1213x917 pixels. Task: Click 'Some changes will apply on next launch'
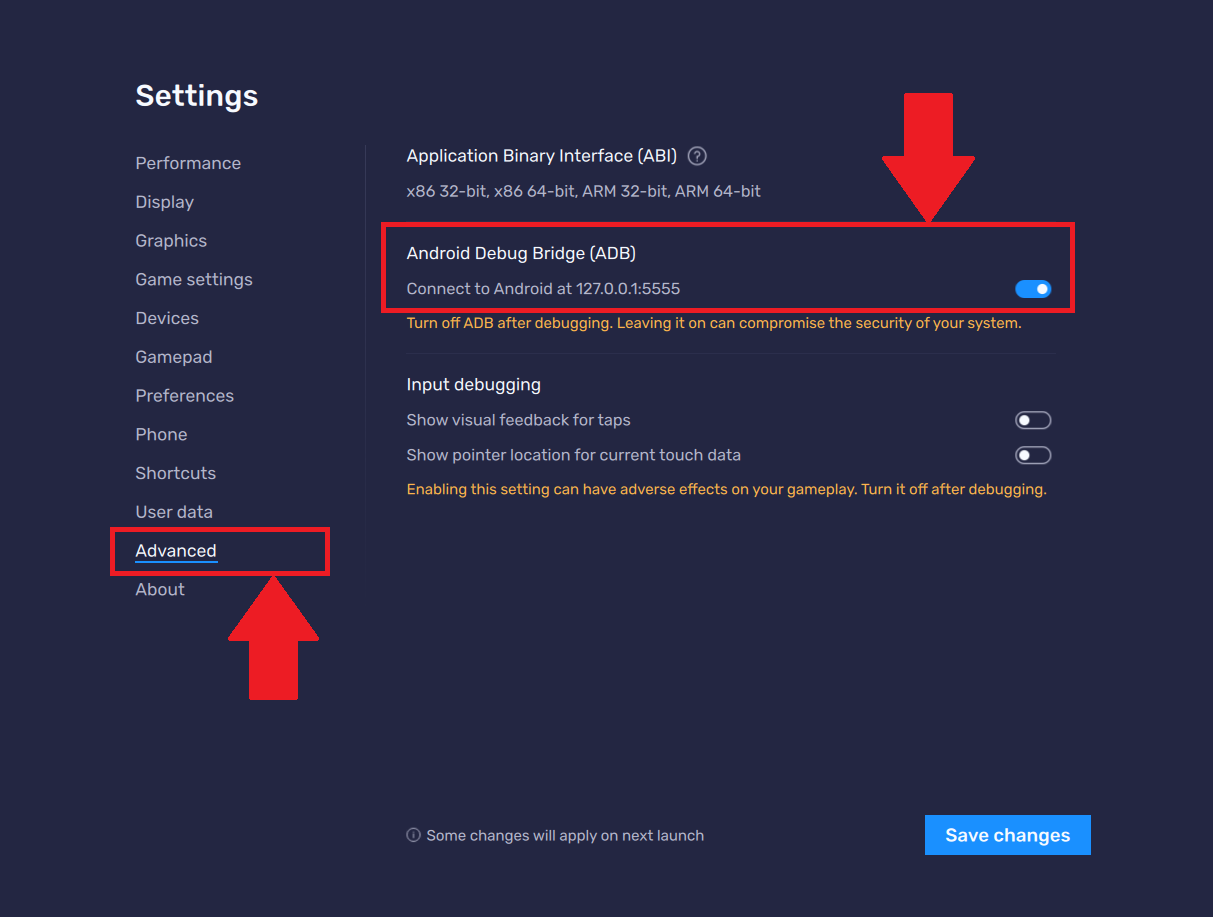pos(565,835)
